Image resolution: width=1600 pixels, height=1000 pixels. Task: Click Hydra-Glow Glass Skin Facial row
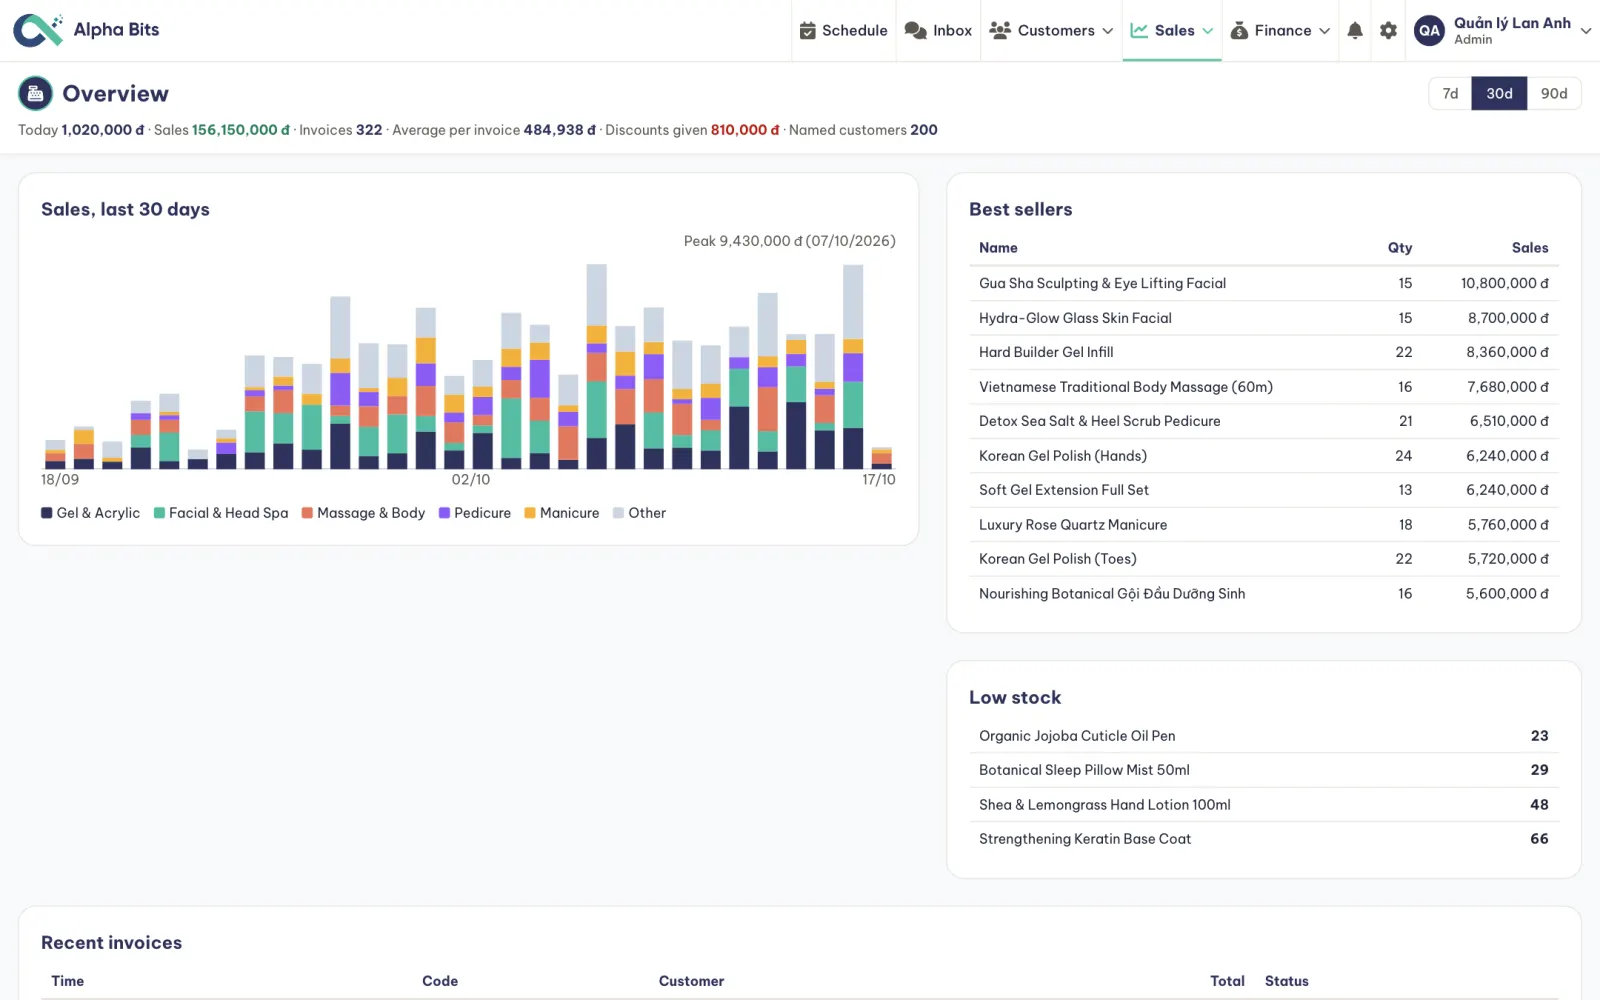1264,318
